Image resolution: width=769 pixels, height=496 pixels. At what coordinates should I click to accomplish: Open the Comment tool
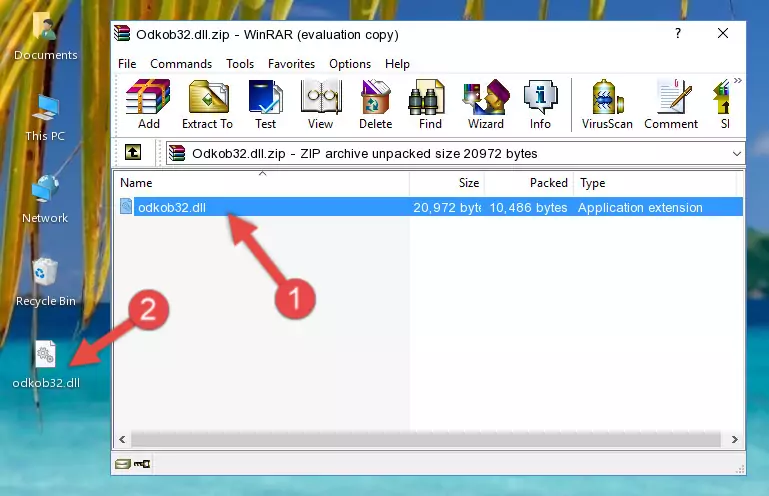[x=671, y=104]
